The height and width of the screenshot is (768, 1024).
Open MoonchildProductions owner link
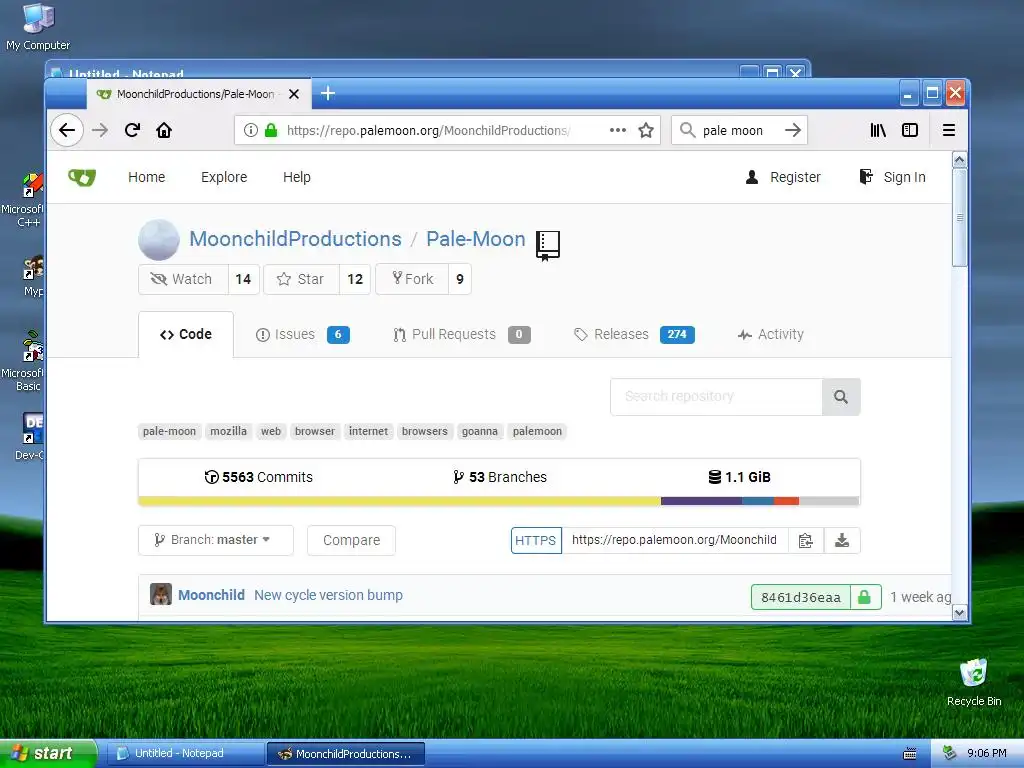[295, 239]
